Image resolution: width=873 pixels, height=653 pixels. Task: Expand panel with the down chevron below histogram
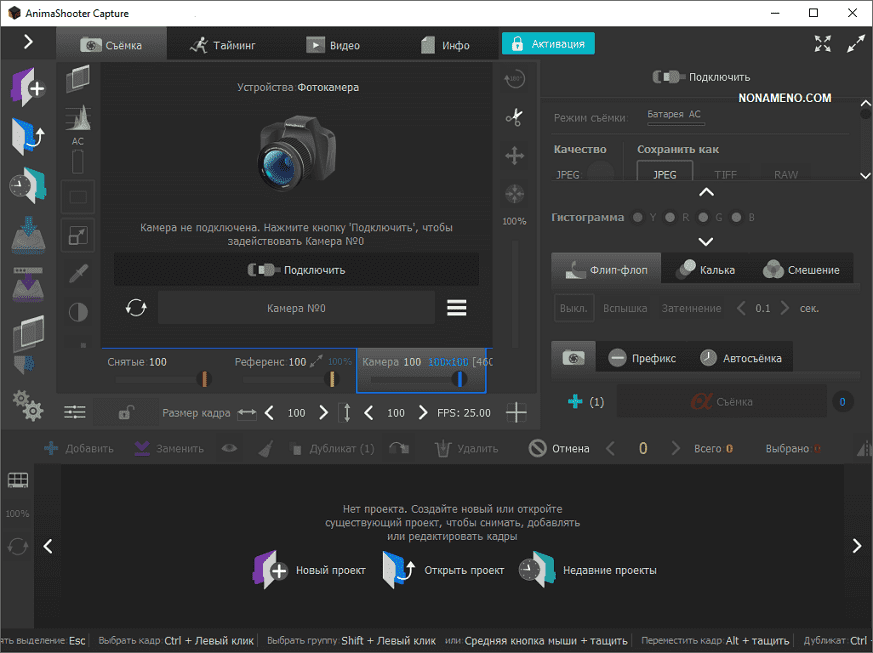coord(706,241)
